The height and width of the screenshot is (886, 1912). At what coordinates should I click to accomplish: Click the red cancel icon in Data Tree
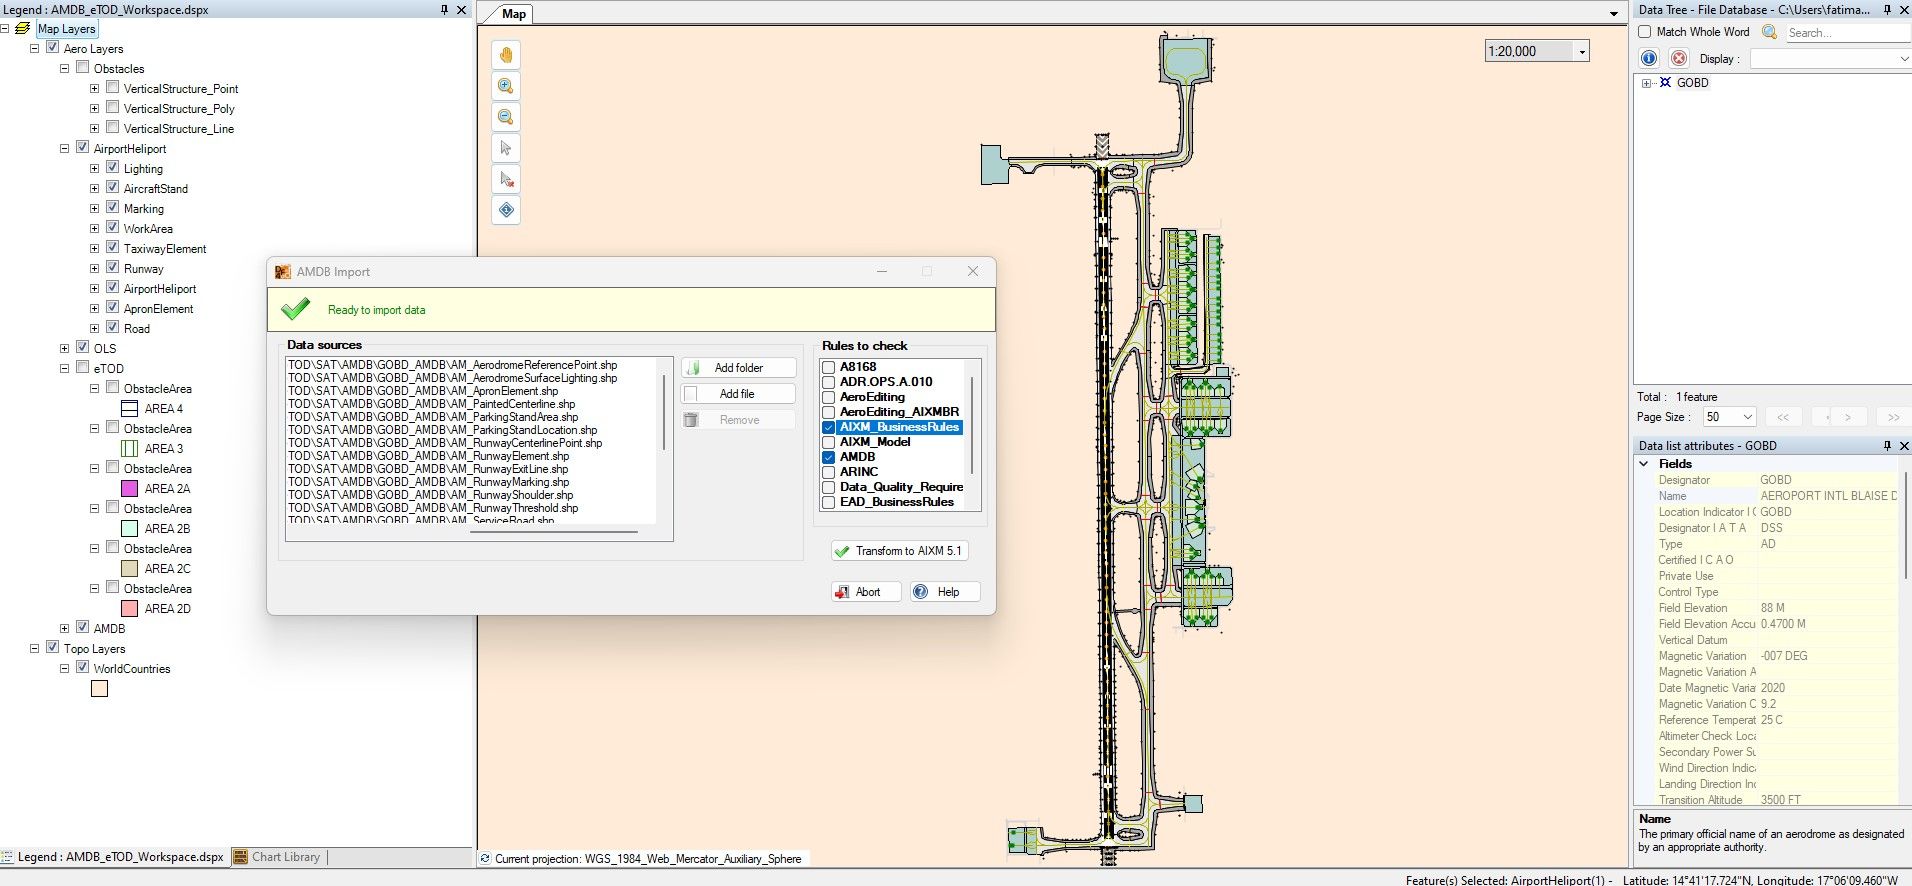point(1679,58)
